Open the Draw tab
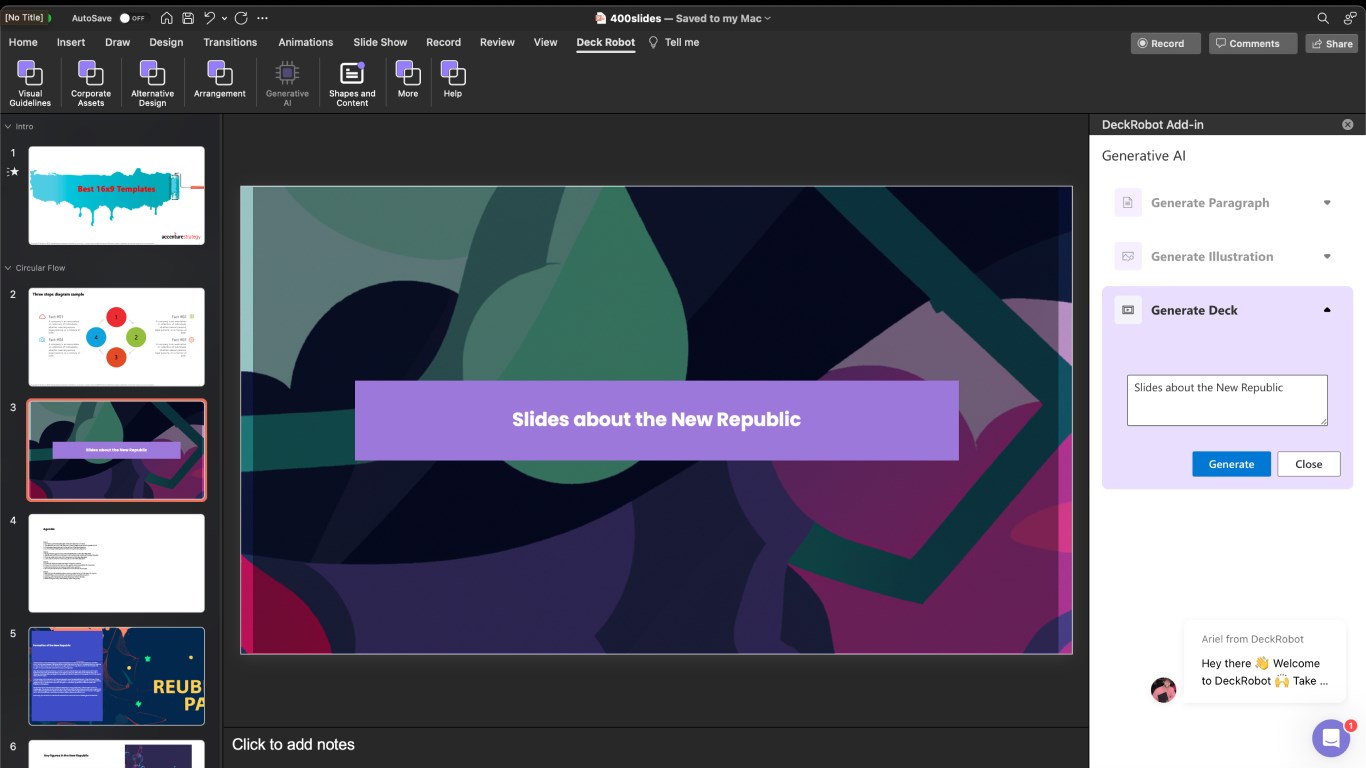Viewport: 1366px width, 768px height. pos(118,42)
